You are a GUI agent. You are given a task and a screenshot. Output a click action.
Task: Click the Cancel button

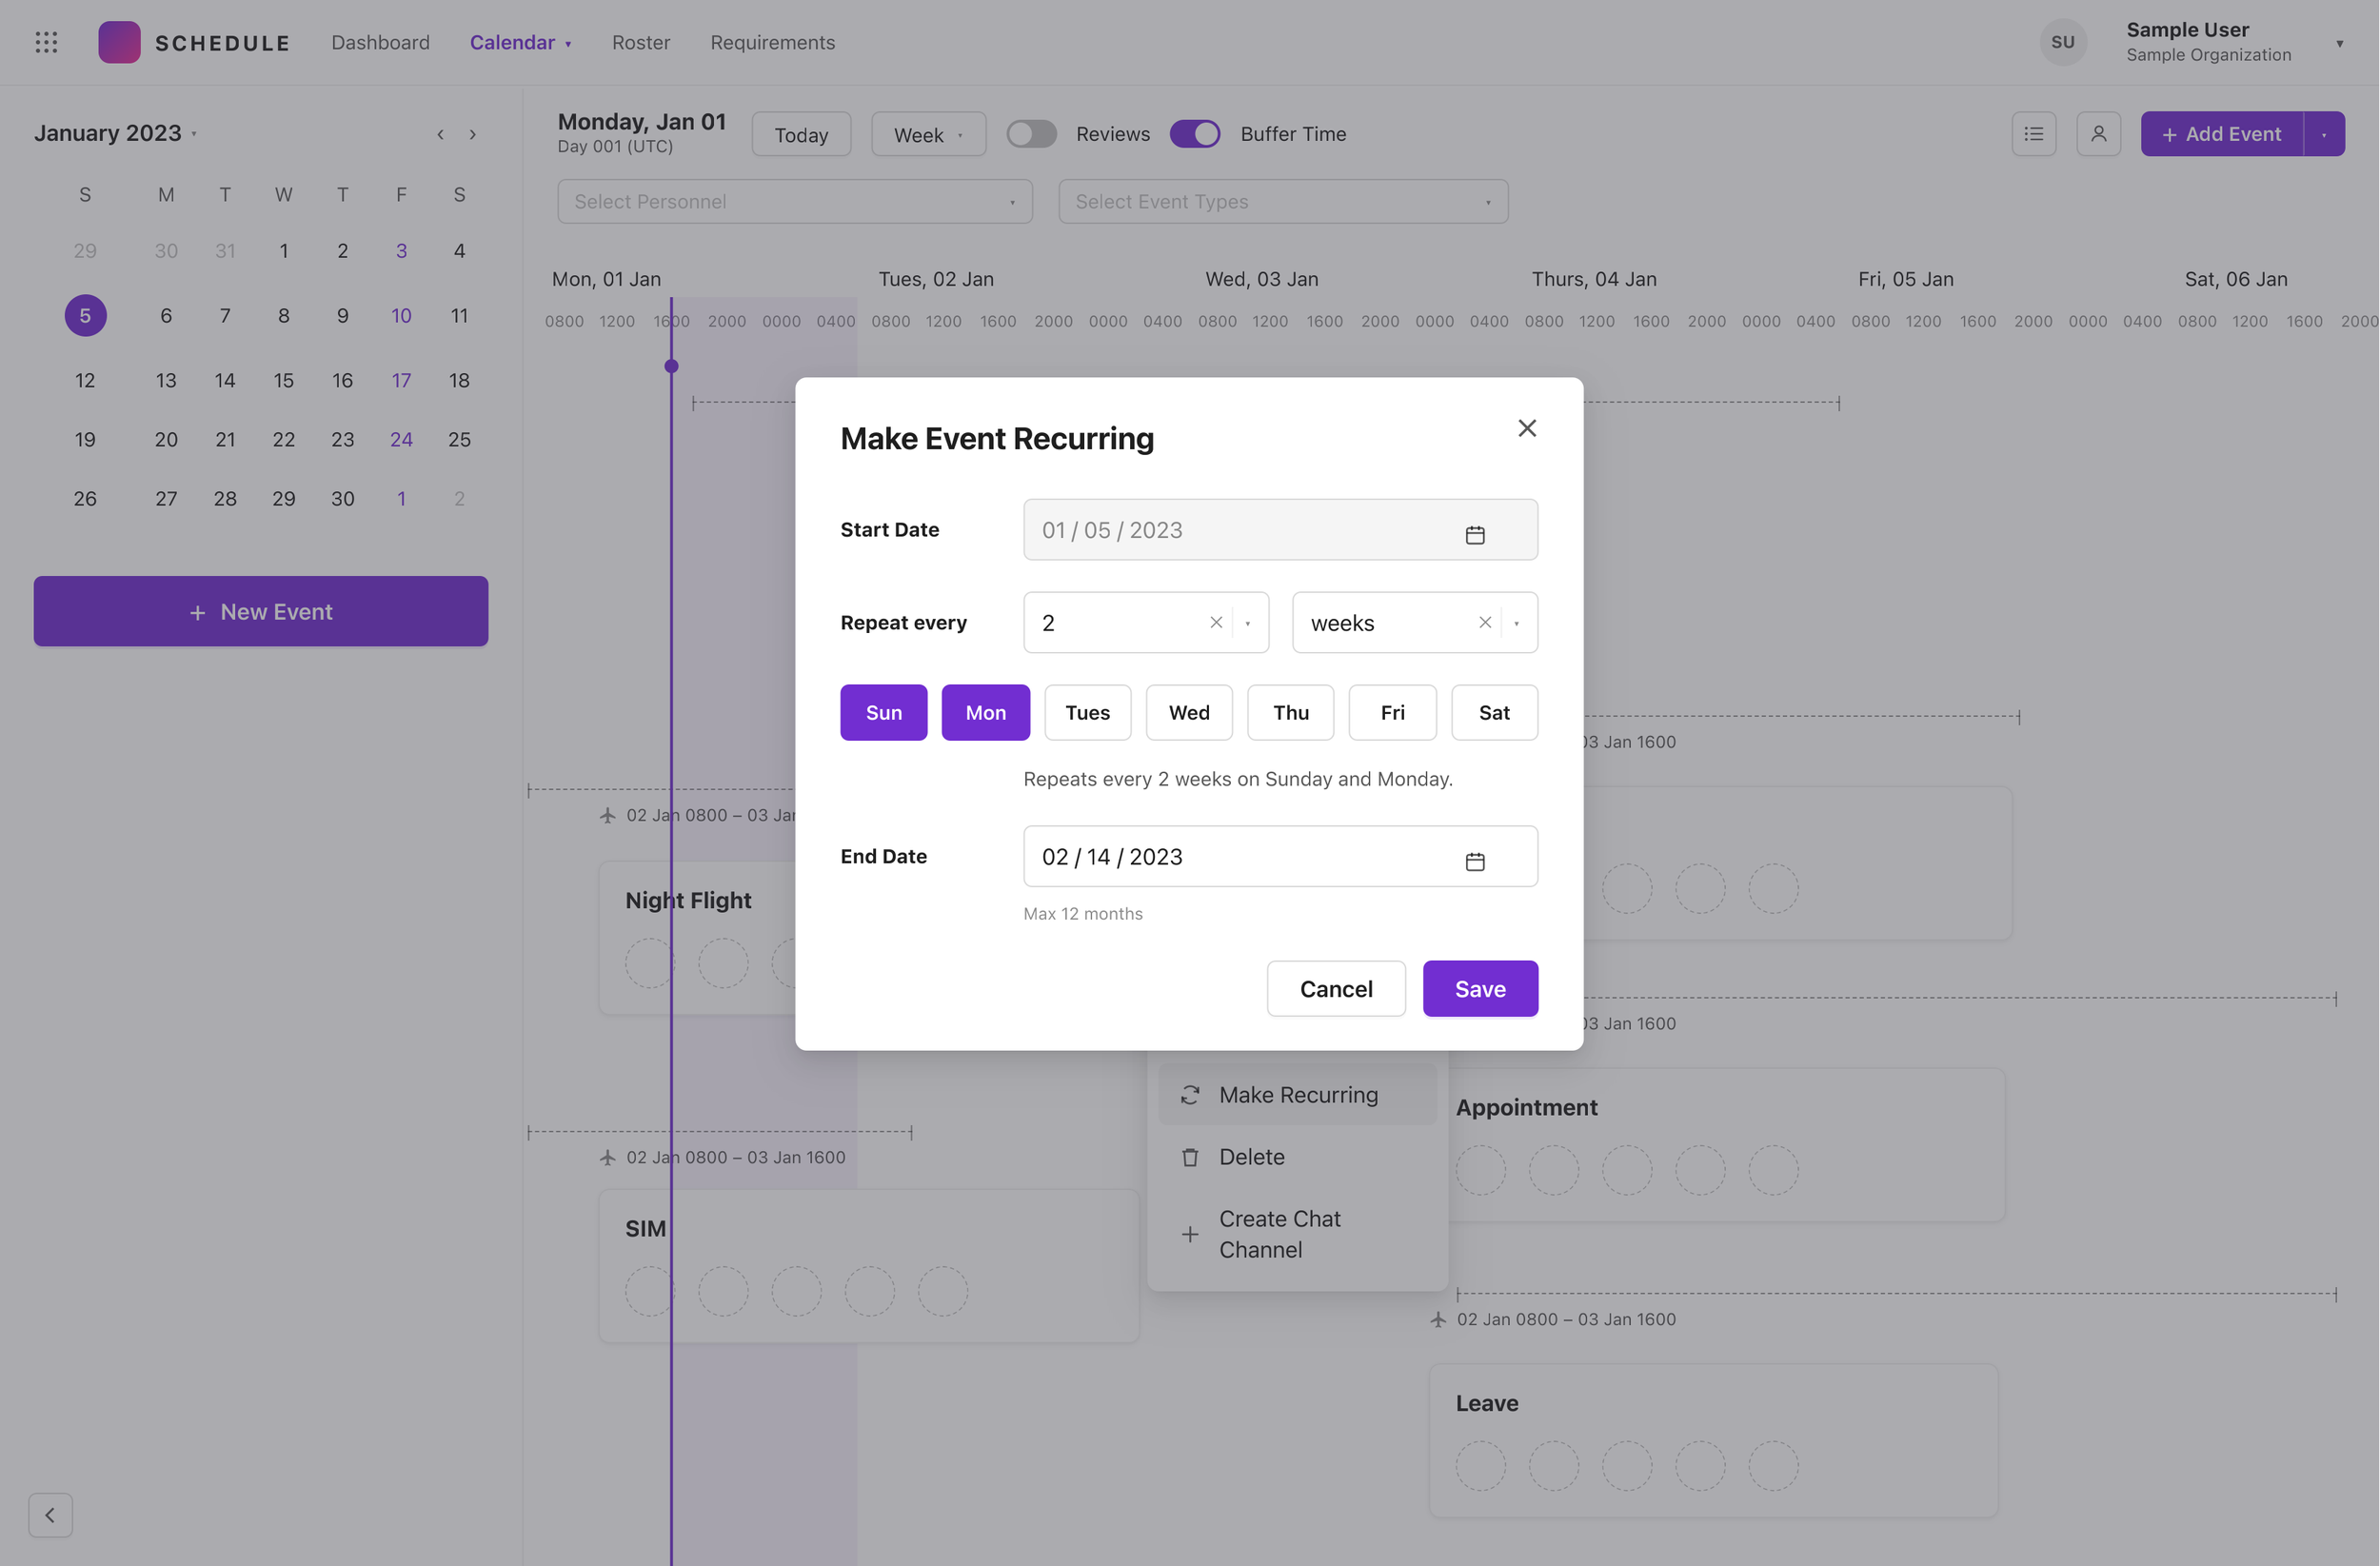click(x=1336, y=988)
